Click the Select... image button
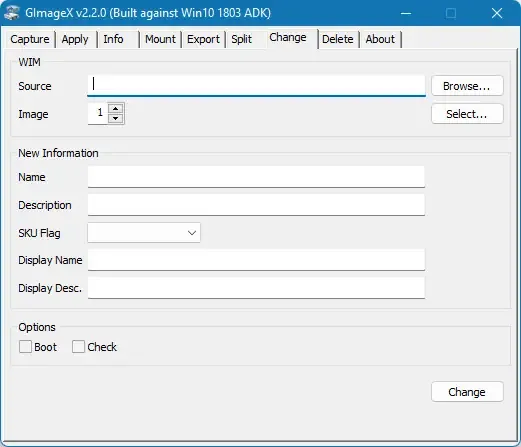Image resolution: width=521 pixels, height=447 pixels. [x=467, y=114]
